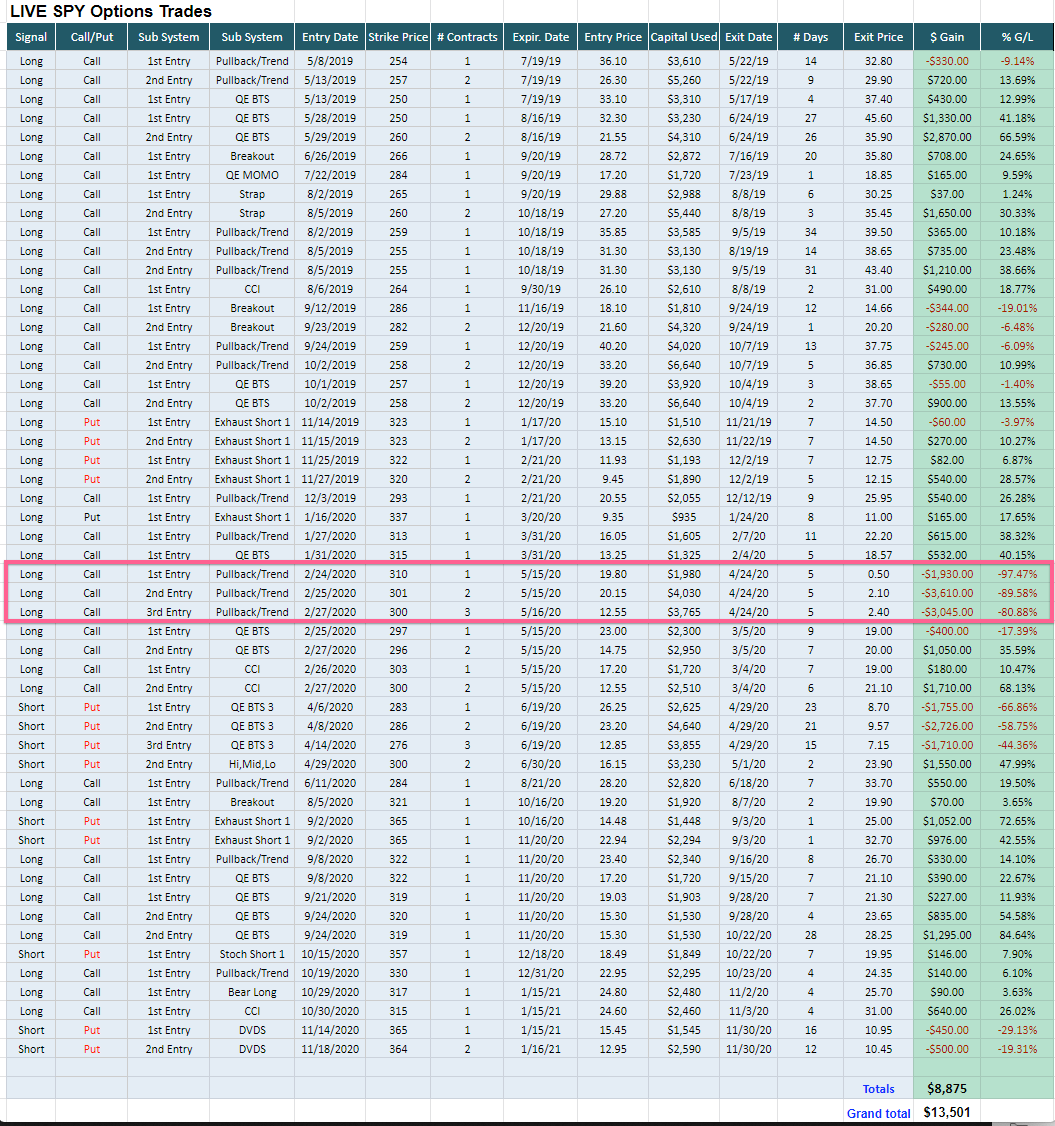Select the Hi,Mid,Lo sub system cell
The height and width of the screenshot is (1126, 1055).
[252, 764]
